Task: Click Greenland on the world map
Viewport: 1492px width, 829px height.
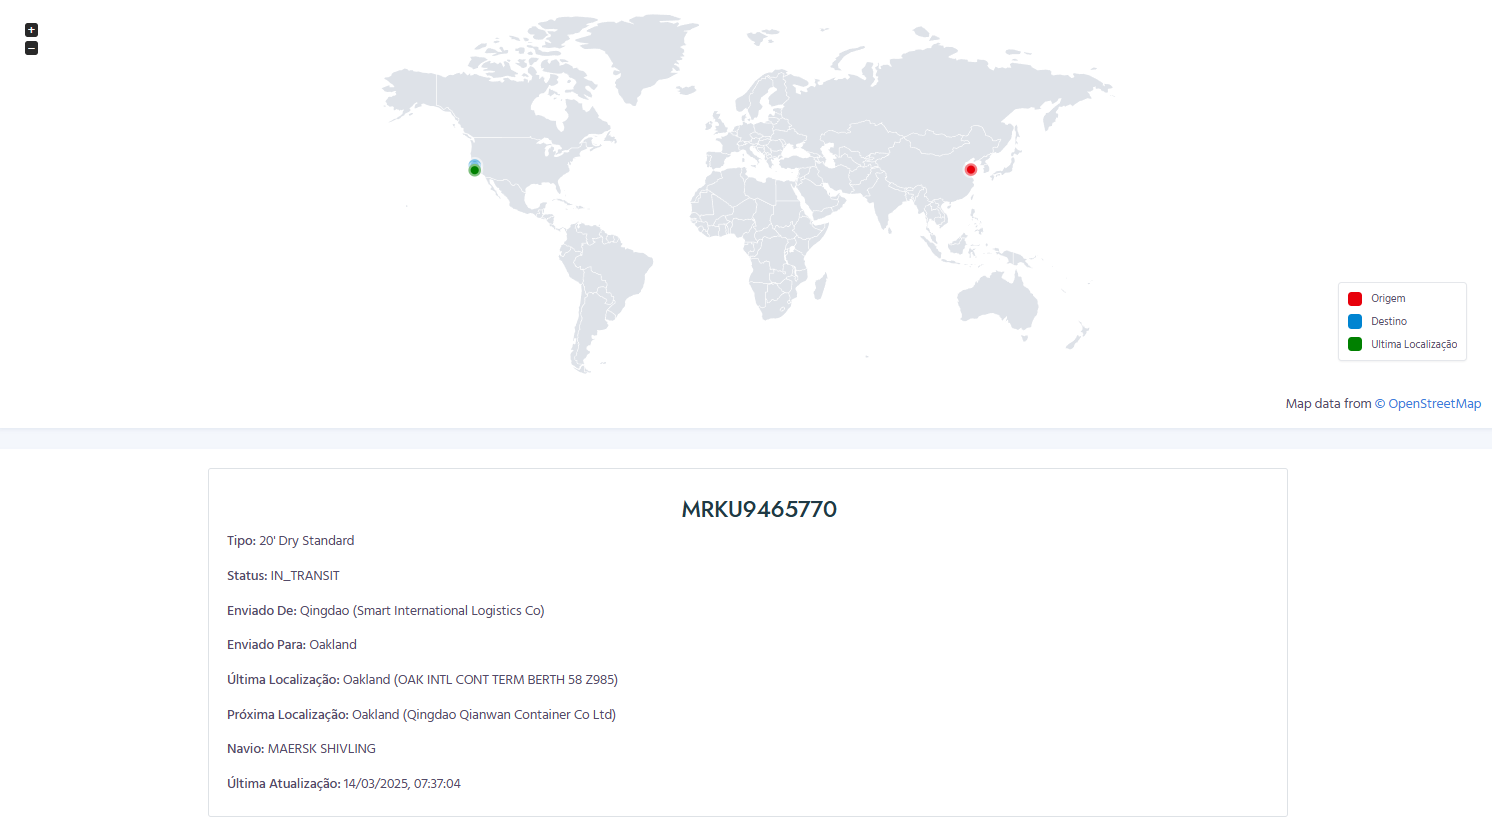Action: click(640, 55)
